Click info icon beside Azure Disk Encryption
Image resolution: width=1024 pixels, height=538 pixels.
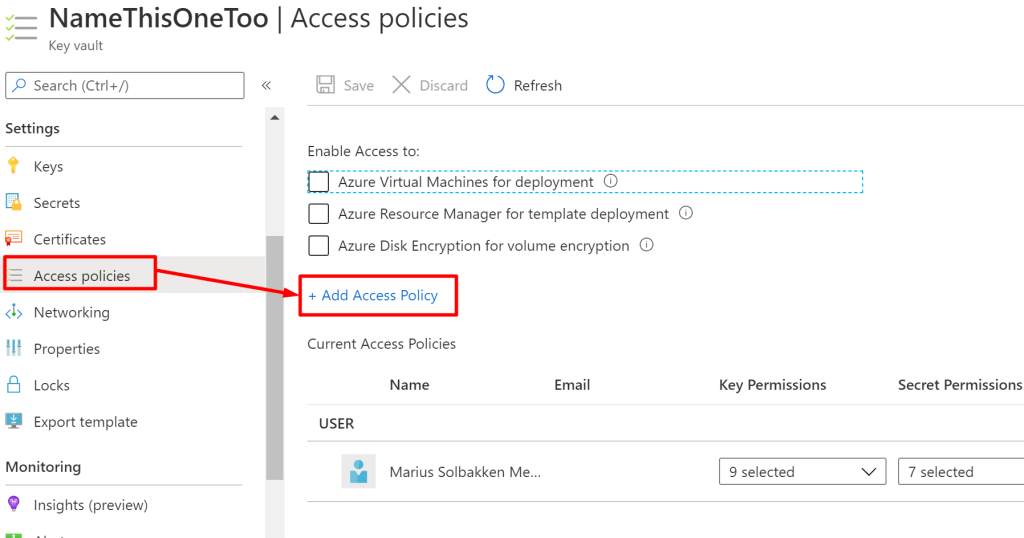(646, 245)
